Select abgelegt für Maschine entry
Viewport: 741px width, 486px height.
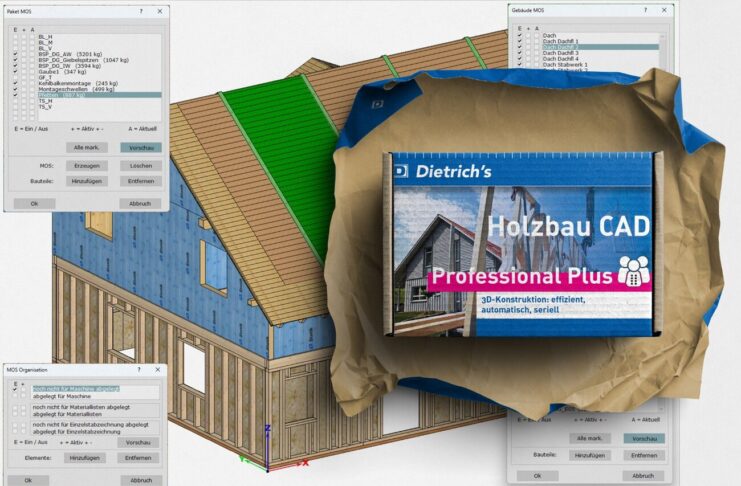[x=62, y=396]
